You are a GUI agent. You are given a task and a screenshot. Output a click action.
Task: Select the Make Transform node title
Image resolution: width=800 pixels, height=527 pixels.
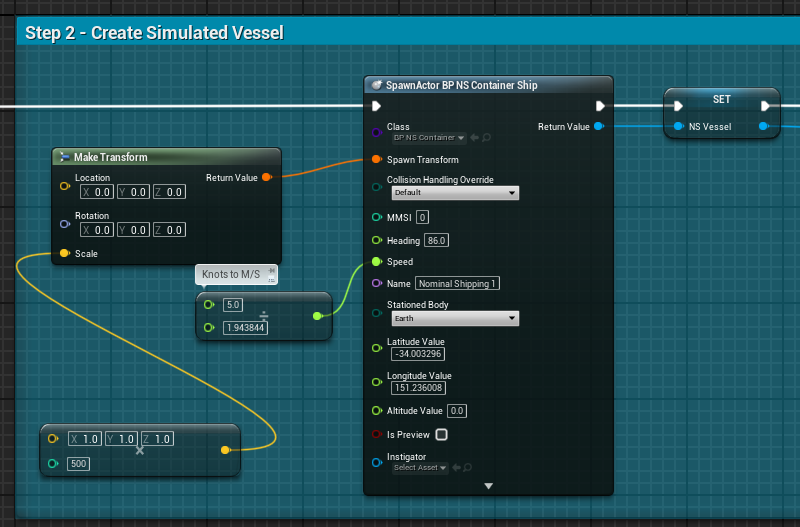110,157
